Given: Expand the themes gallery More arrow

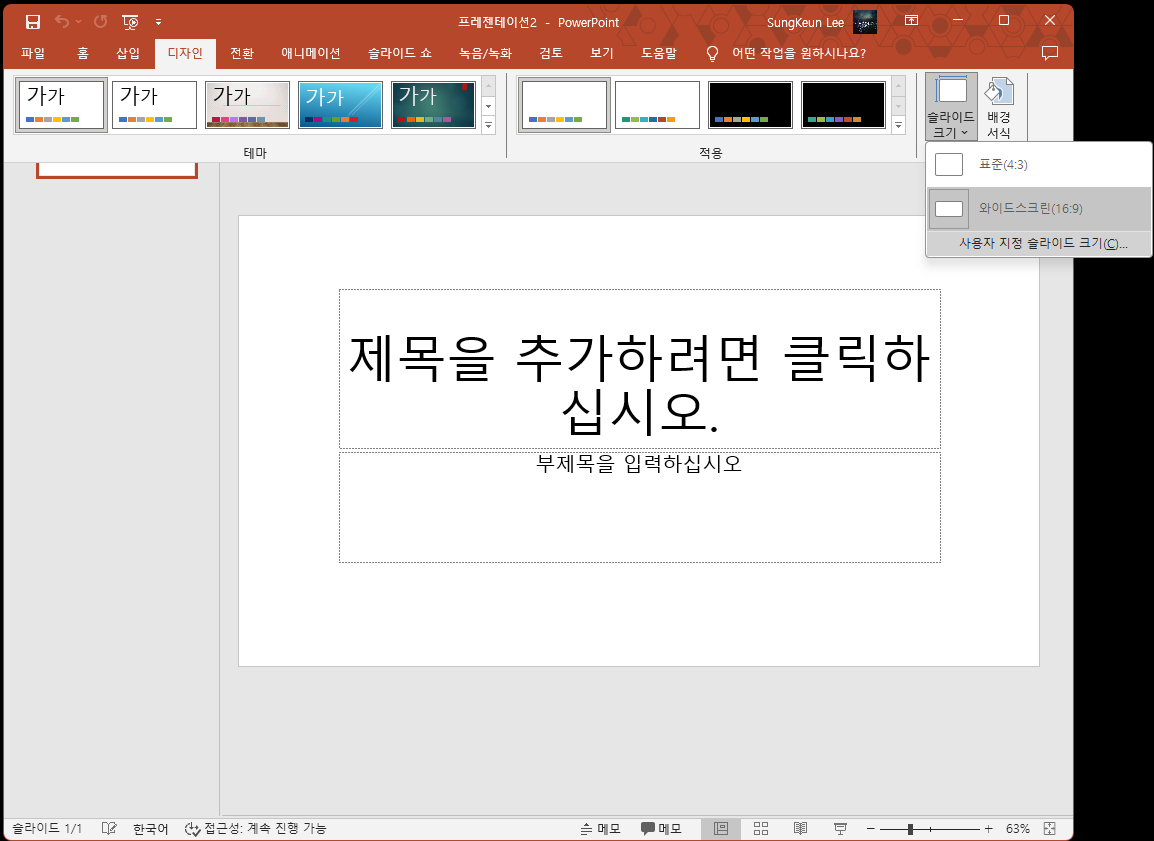Looking at the screenshot, I should coord(489,125).
